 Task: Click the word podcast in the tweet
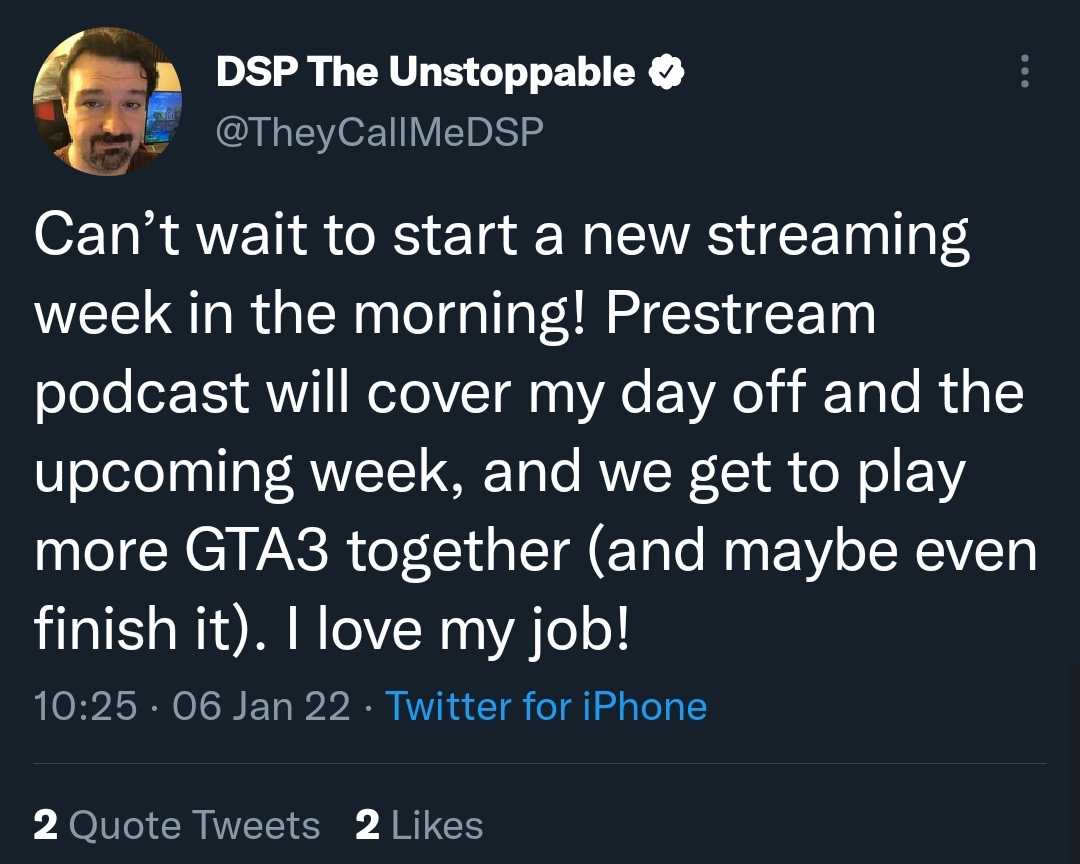pyautogui.click(x=141, y=395)
